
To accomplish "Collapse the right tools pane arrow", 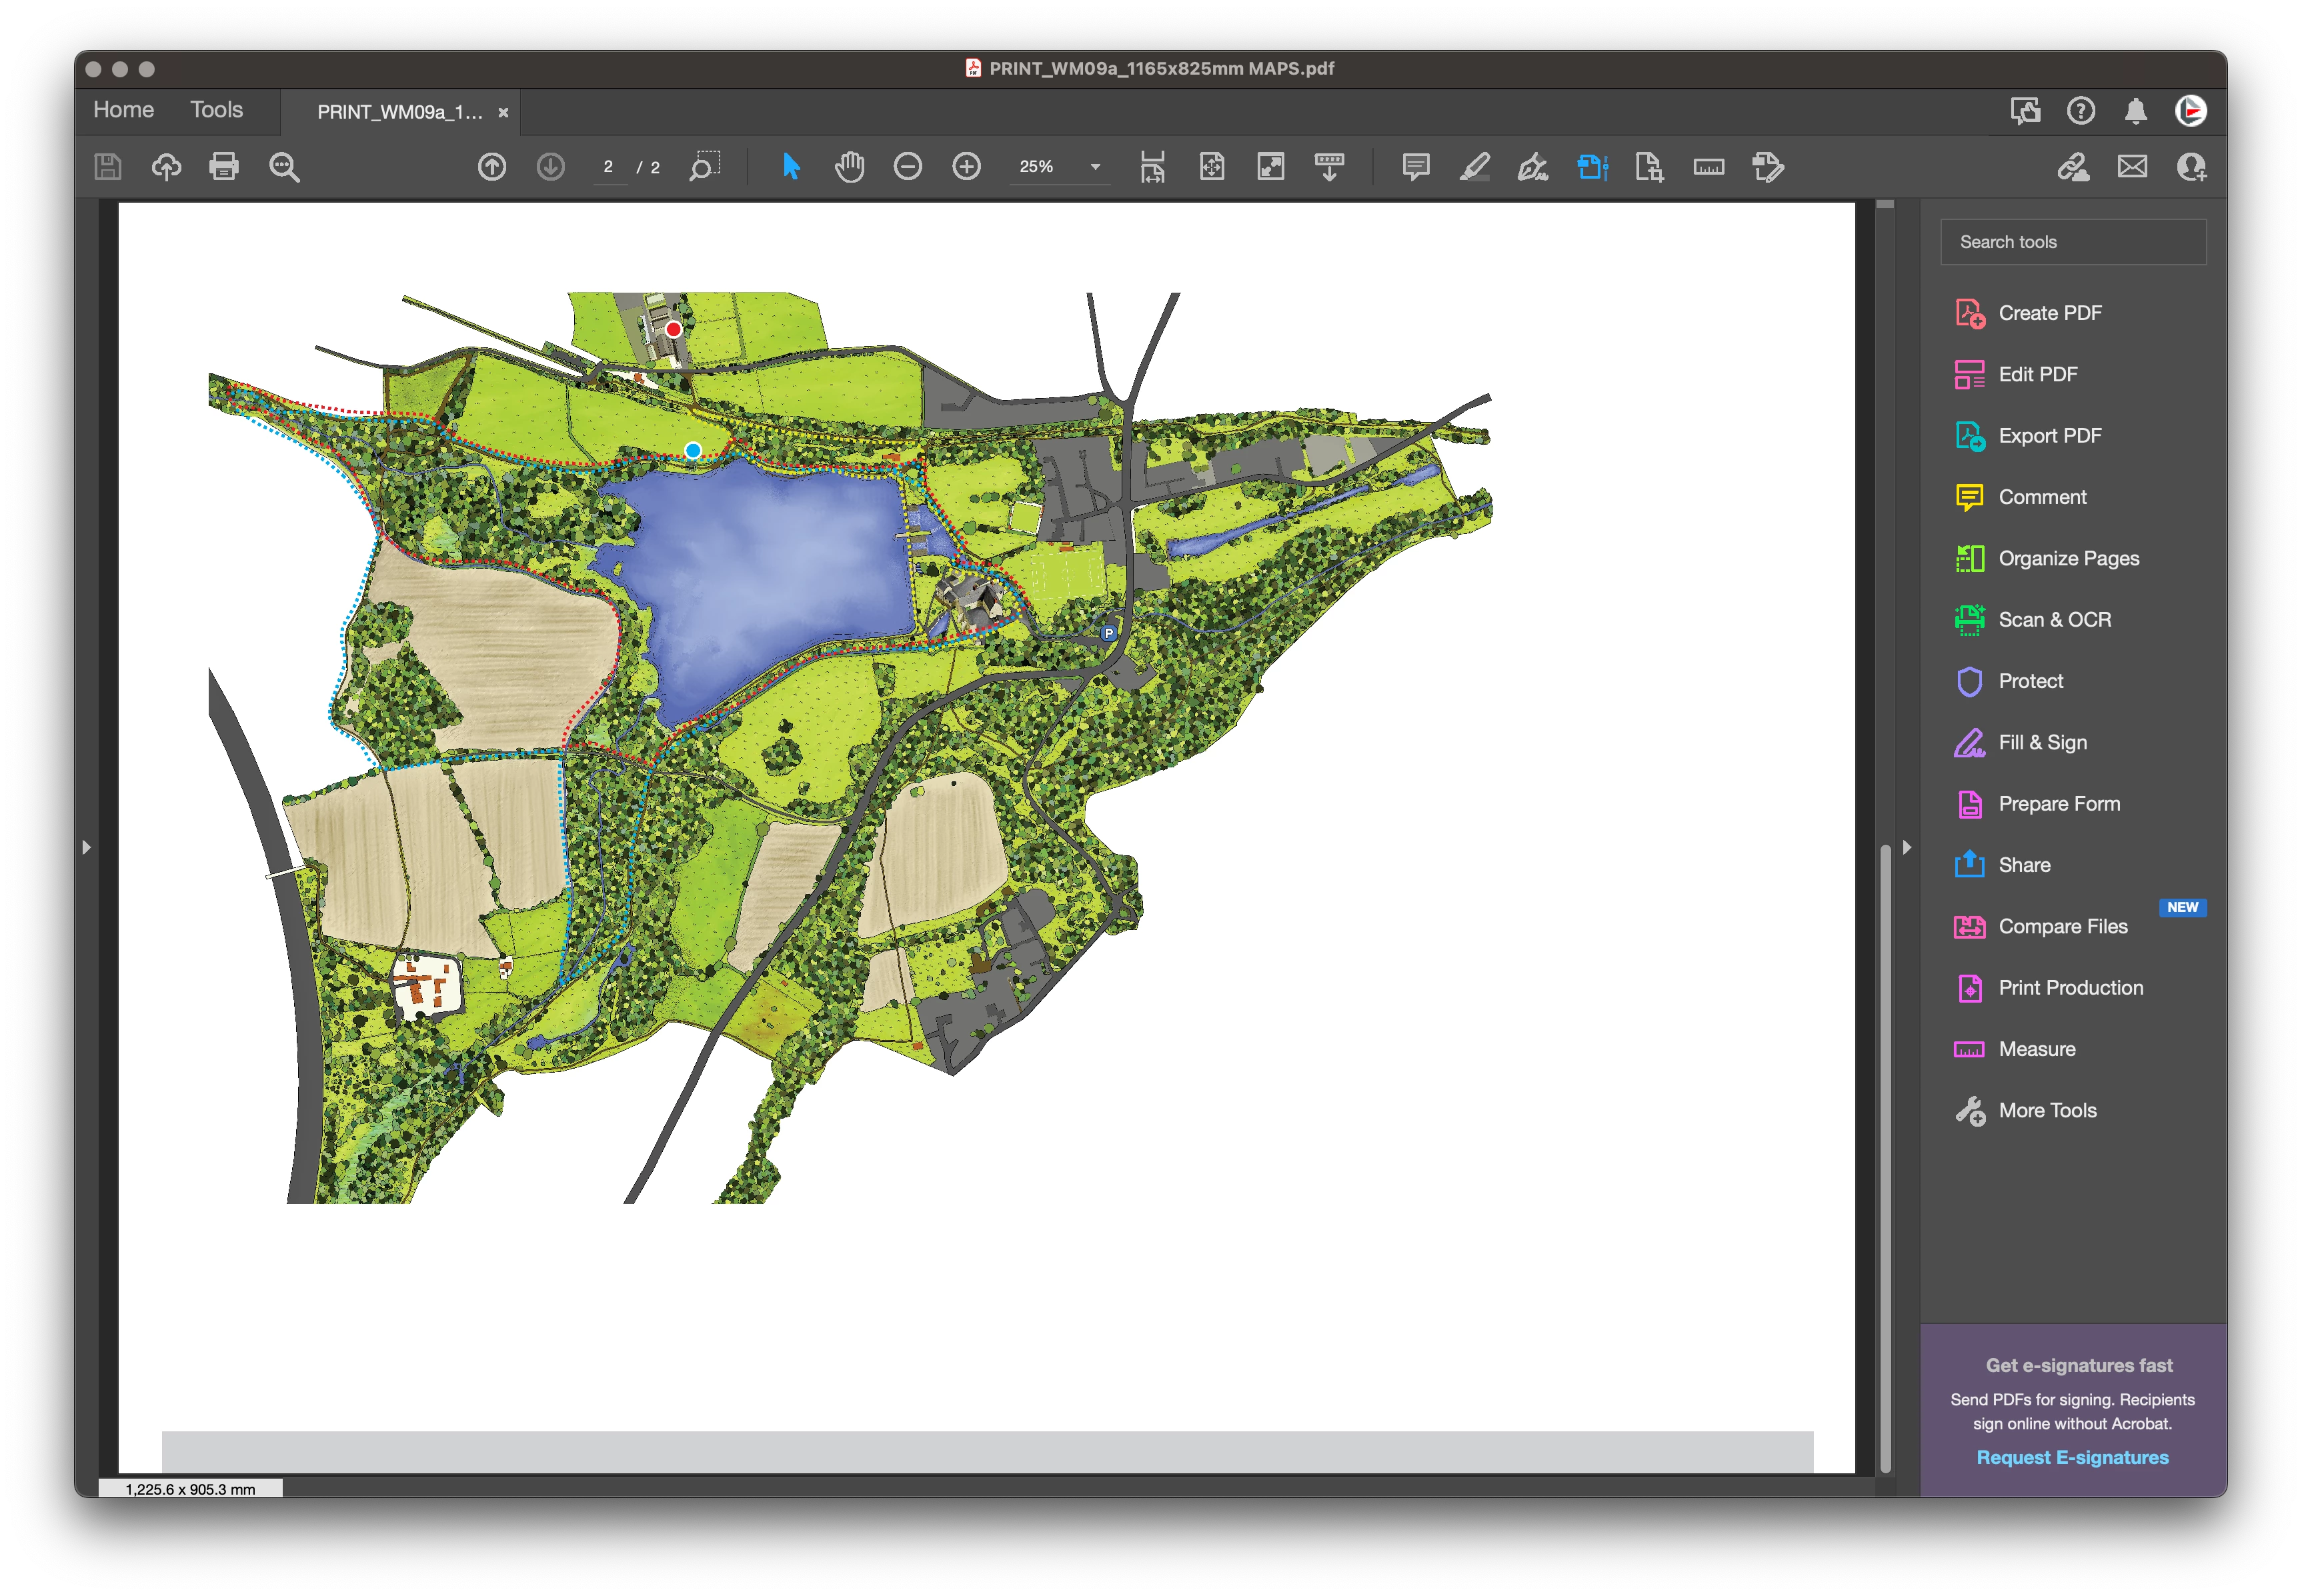I will 1906,847.
